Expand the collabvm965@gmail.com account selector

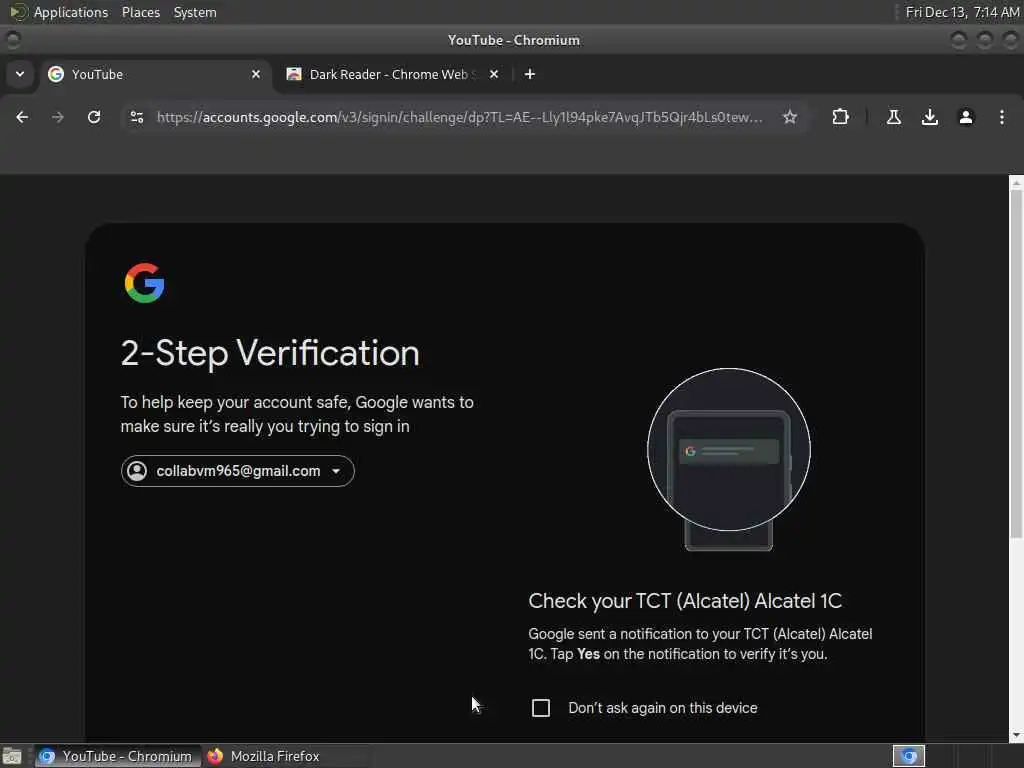point(238,471)
